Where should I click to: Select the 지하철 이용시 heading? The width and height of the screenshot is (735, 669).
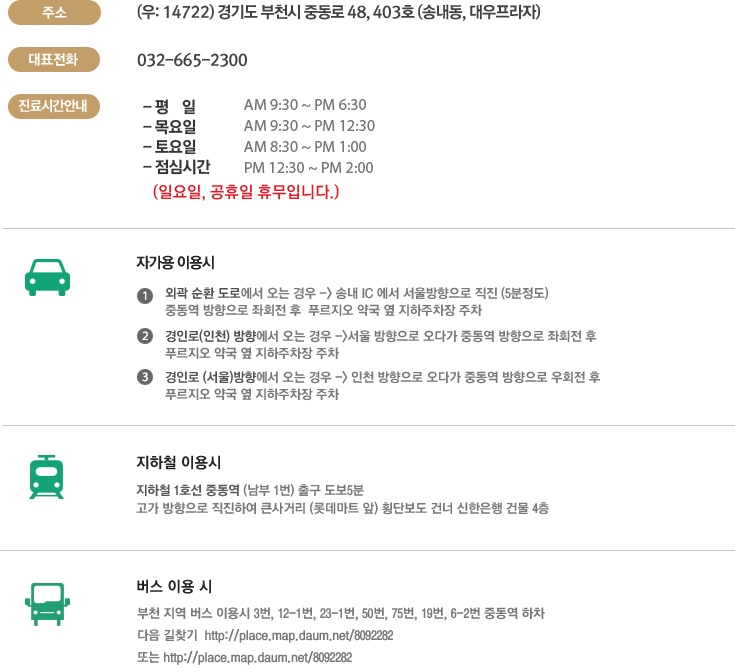click(178, 463)
